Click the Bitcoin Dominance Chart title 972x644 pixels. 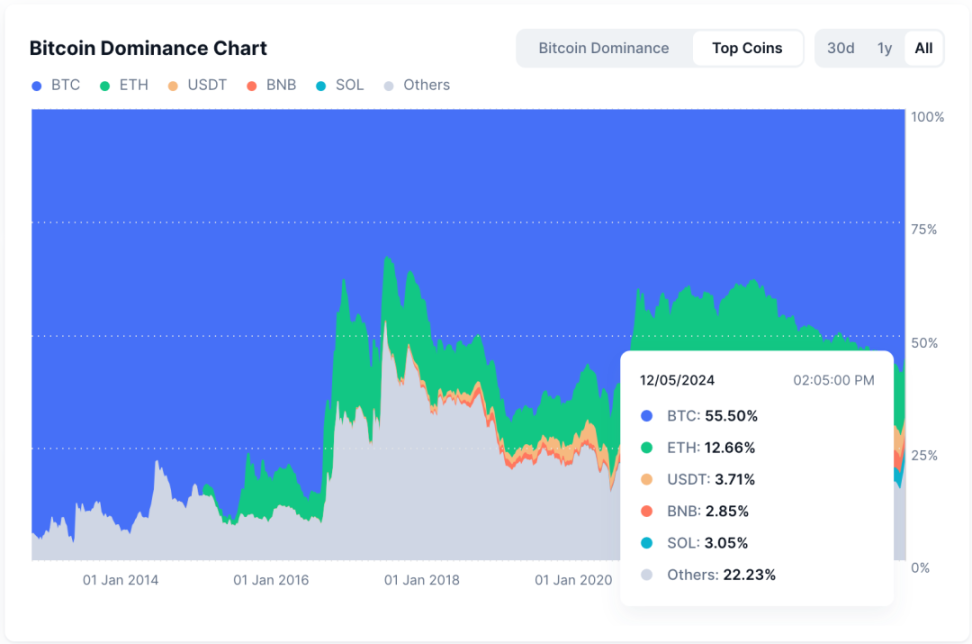148,48
